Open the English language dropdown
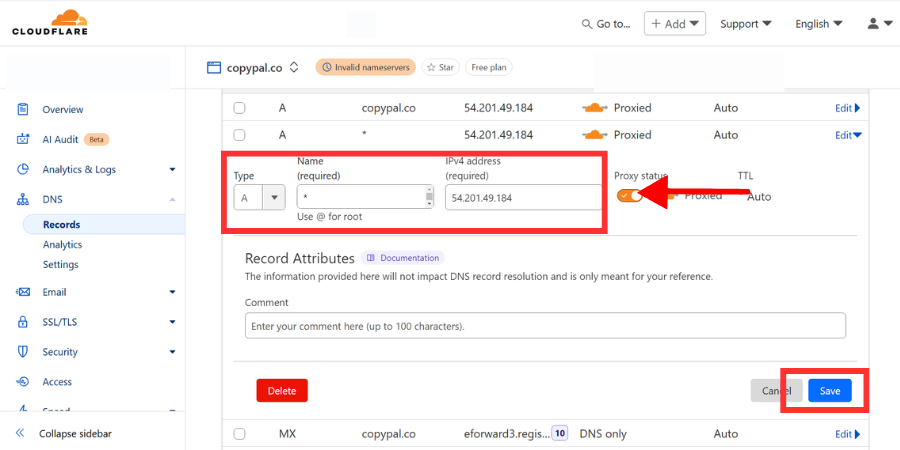Image resolution: width=900 pixels, height=450 pixels. pos(818,24)
